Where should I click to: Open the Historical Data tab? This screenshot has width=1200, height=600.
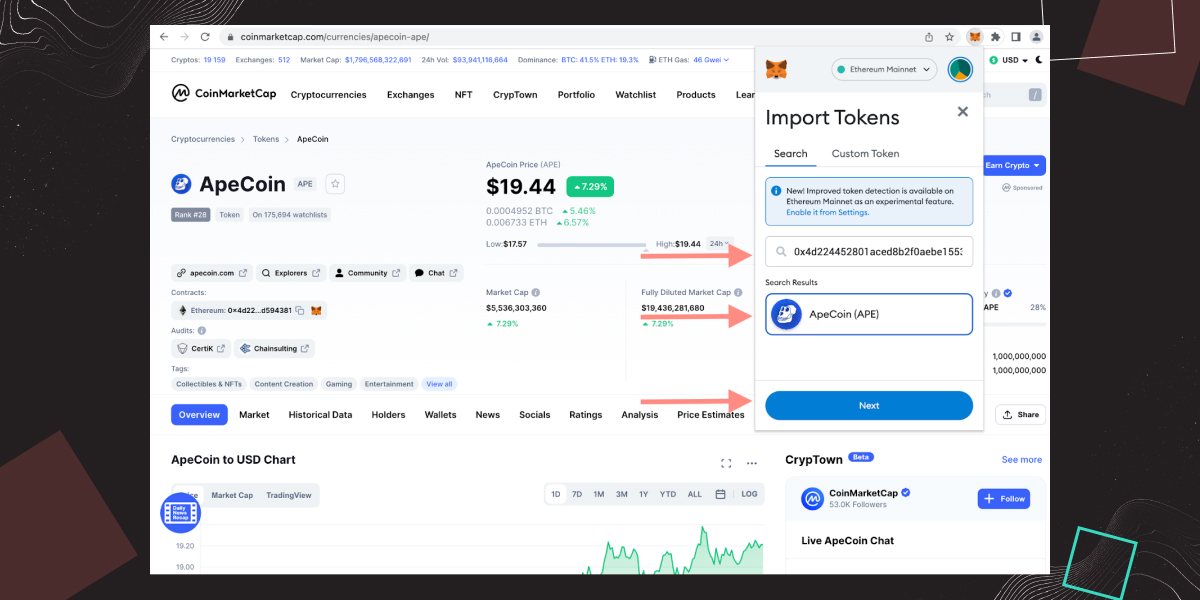click(x=320, y=414)
